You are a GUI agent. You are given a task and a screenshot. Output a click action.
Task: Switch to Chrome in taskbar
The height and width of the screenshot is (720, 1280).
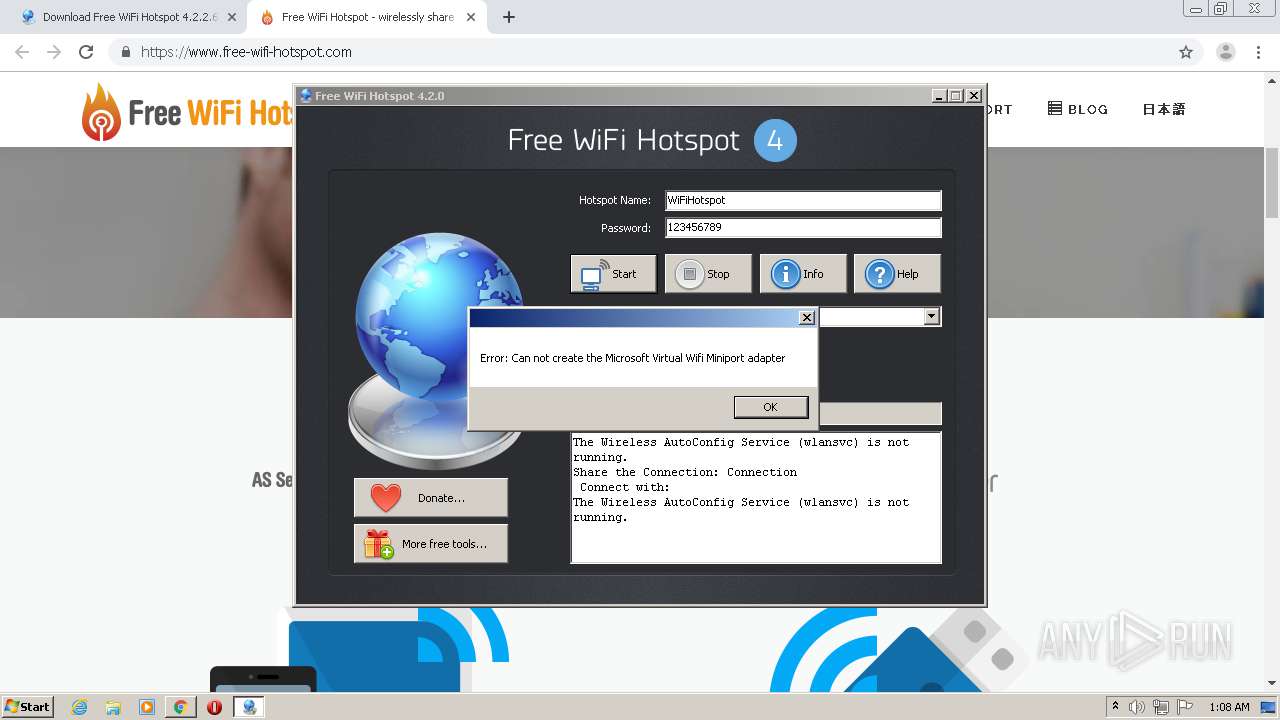pos(181,707)
